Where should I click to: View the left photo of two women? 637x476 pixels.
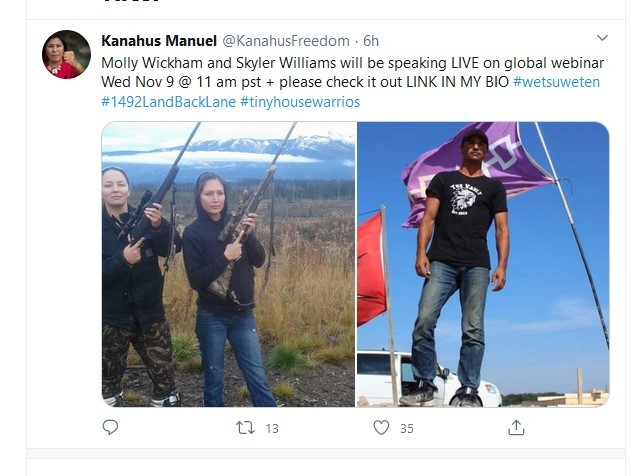click(228, 264)
